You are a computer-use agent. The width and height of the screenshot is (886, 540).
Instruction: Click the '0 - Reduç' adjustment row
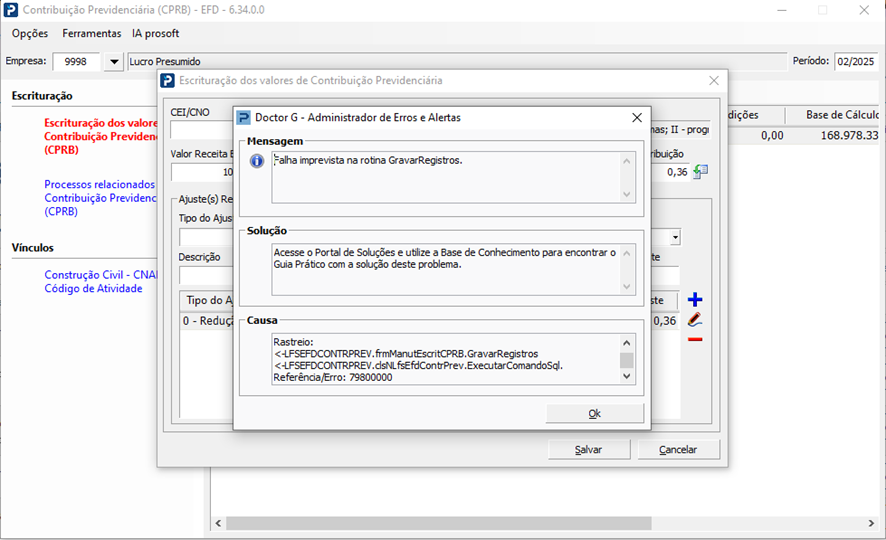(x=207, y=321)
